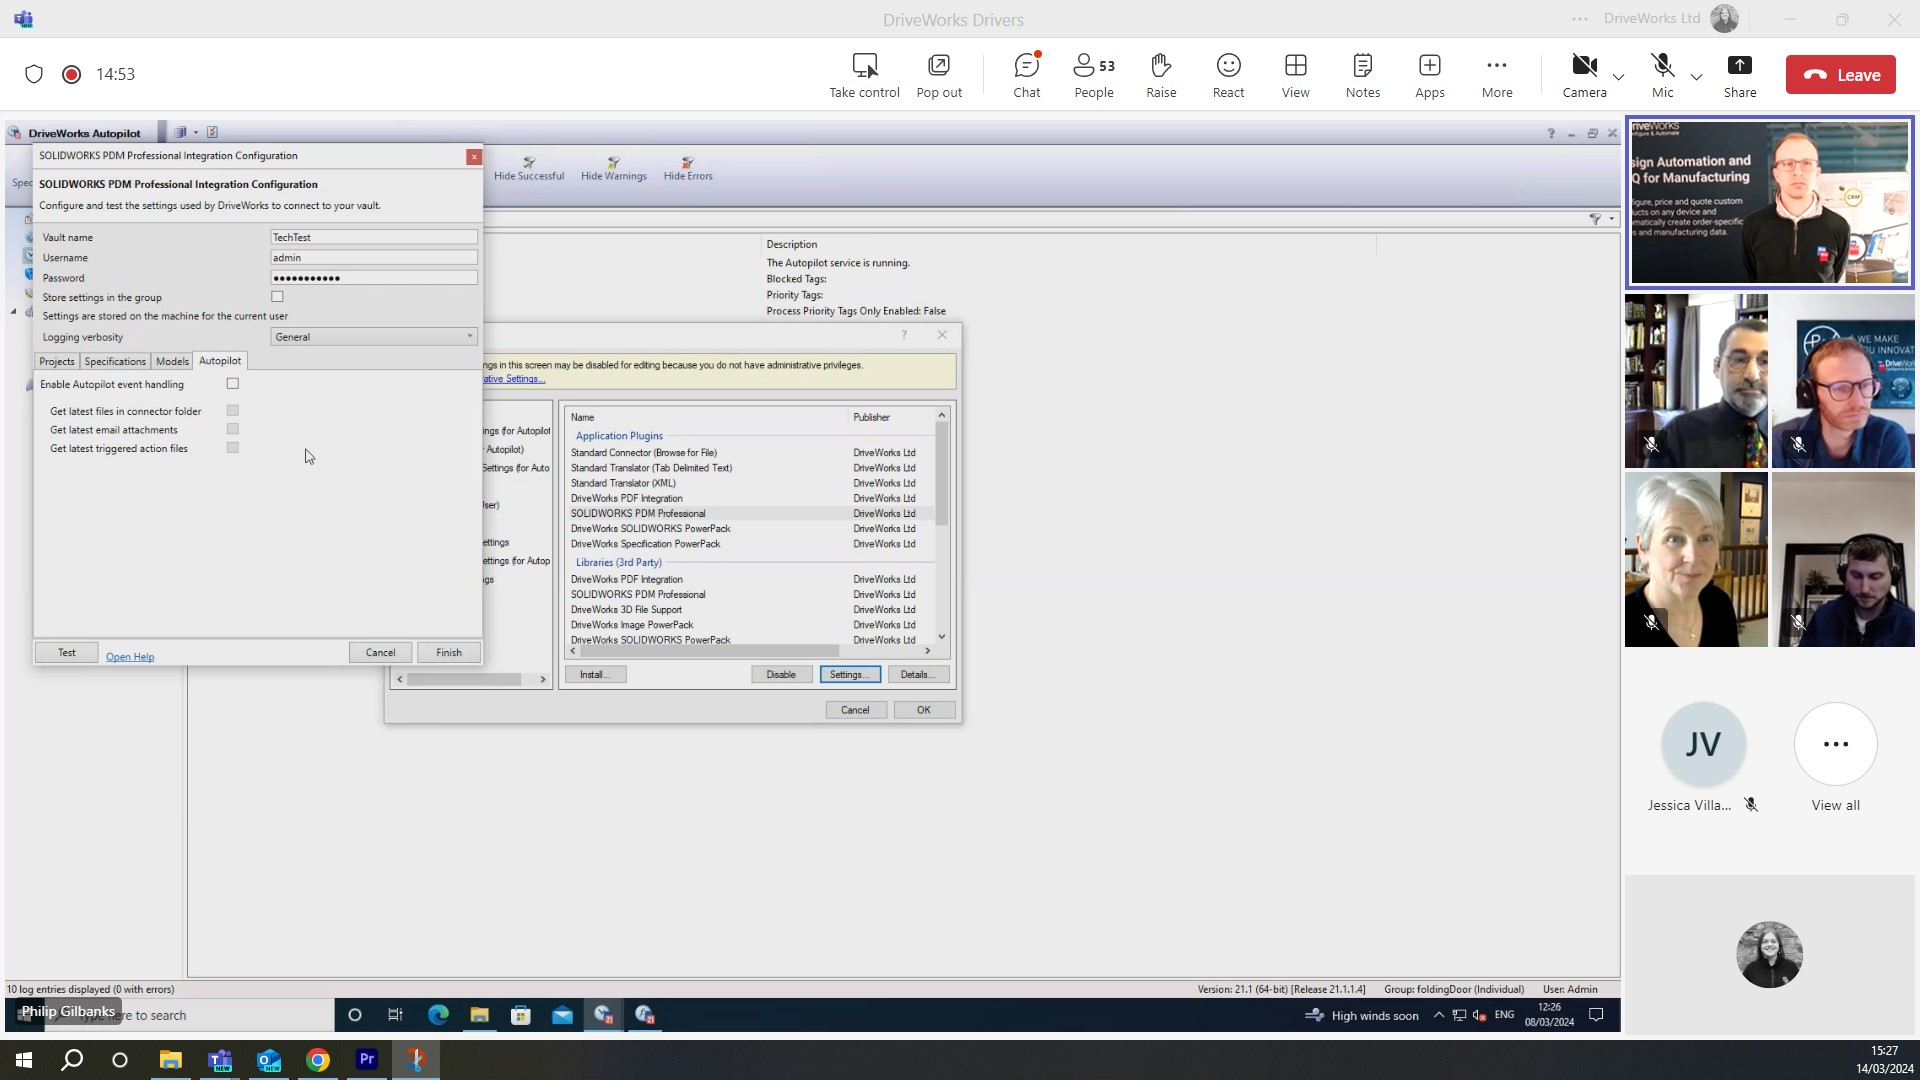Select the speaker's video thumbnail
The width and height of the screenshot is (1920, 1080).
tap(1769, 203)
